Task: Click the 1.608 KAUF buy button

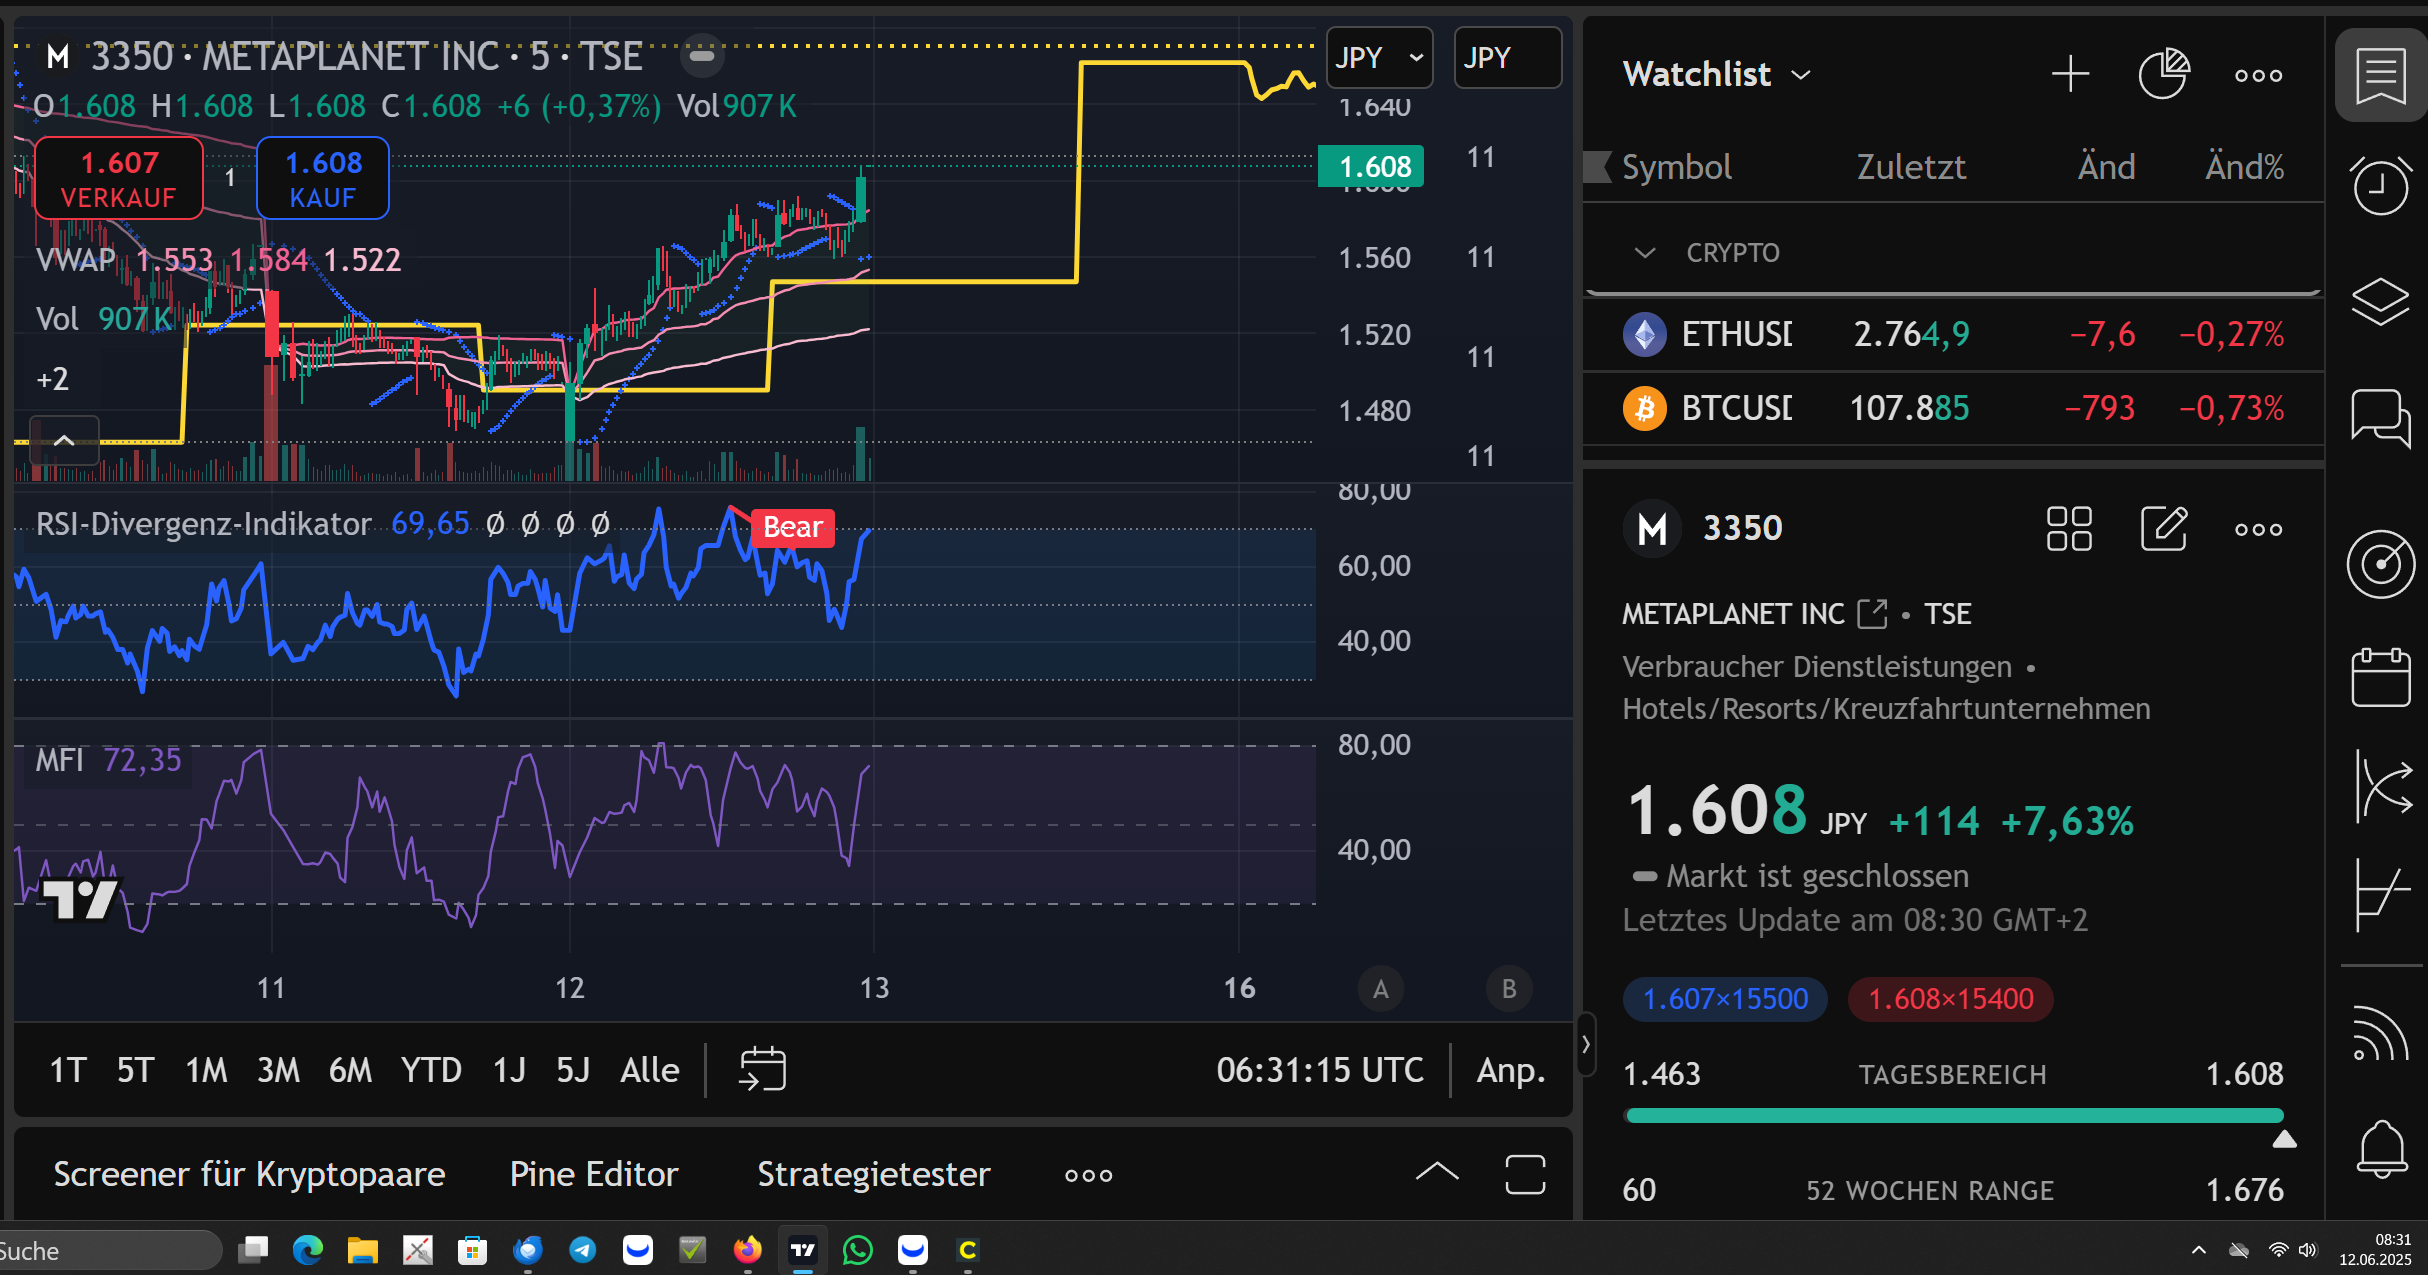Action: tap(323, 179)
